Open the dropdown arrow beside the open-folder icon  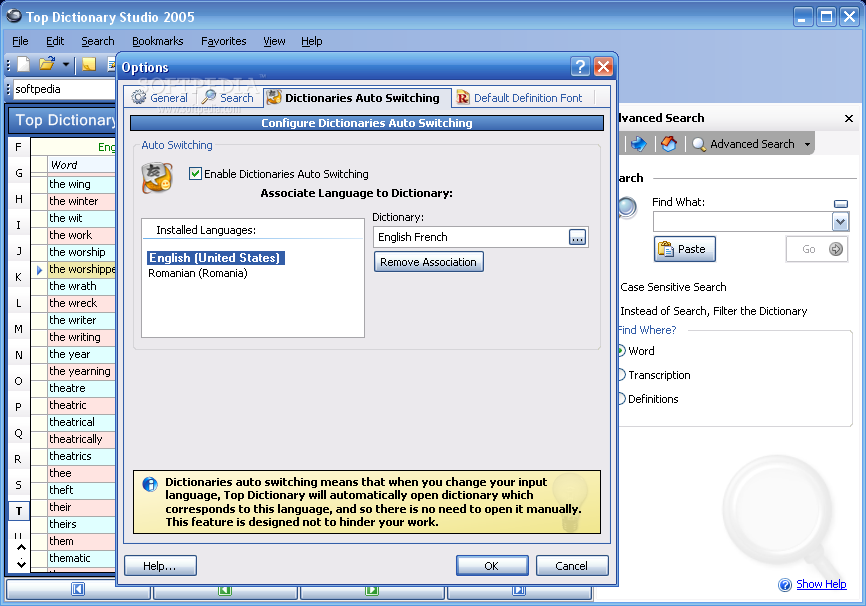(66, 65)
